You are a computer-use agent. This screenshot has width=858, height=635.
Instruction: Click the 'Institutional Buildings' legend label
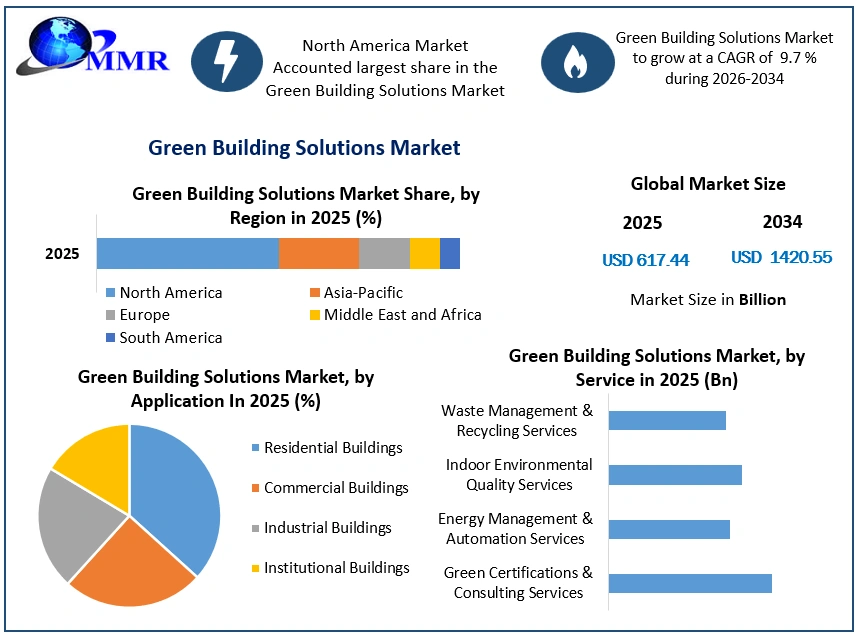click(x=337, y=568)
